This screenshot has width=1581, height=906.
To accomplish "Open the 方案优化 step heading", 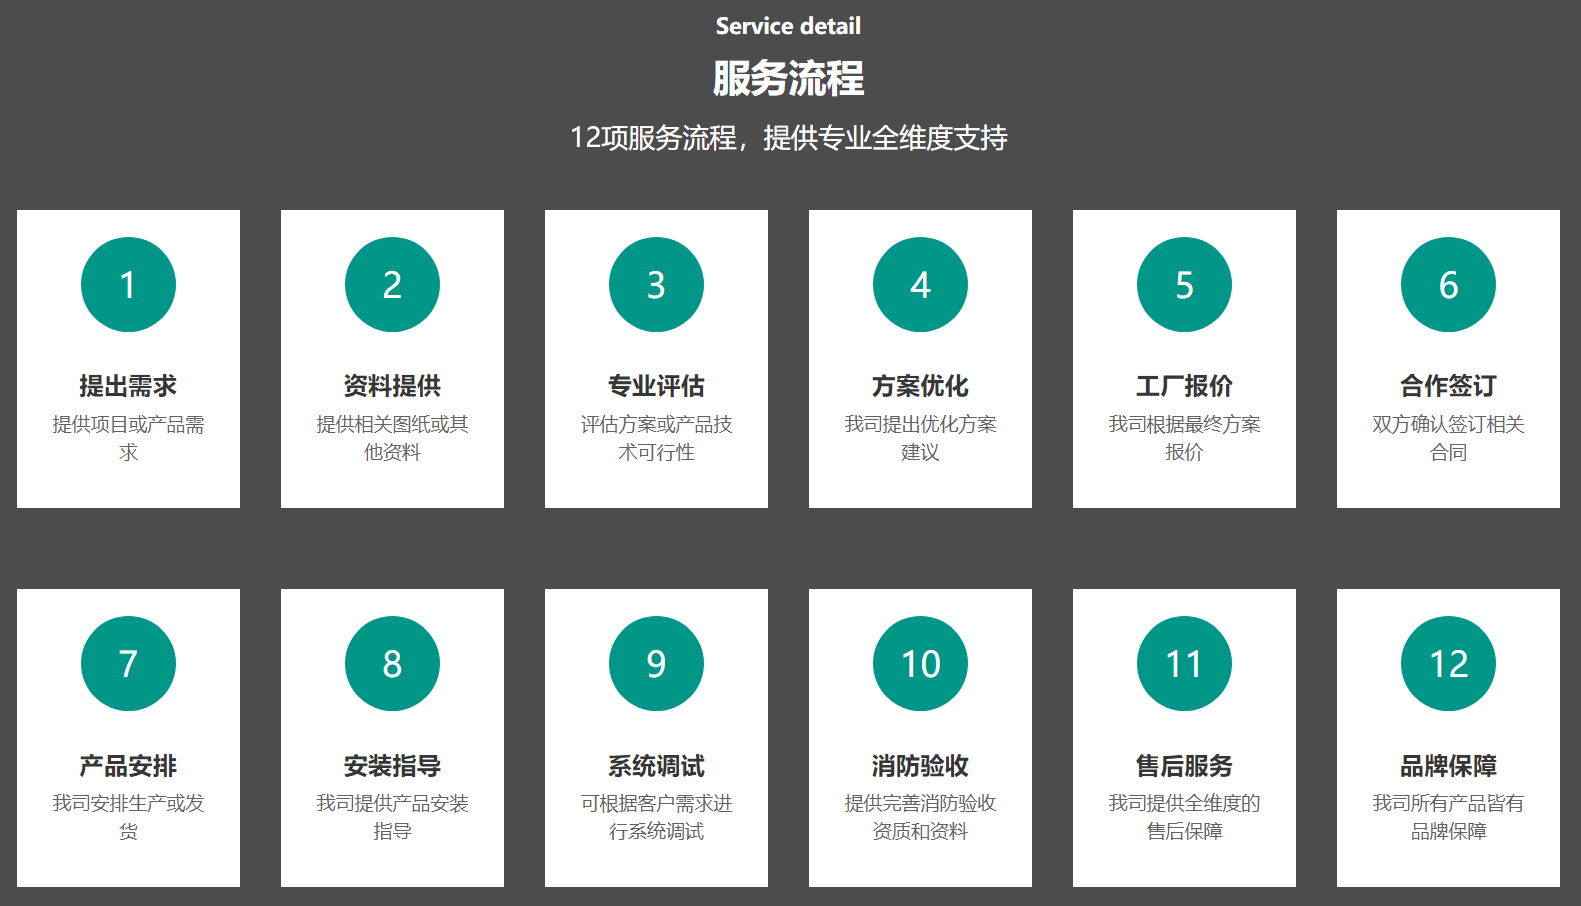I will coord(920,386).
